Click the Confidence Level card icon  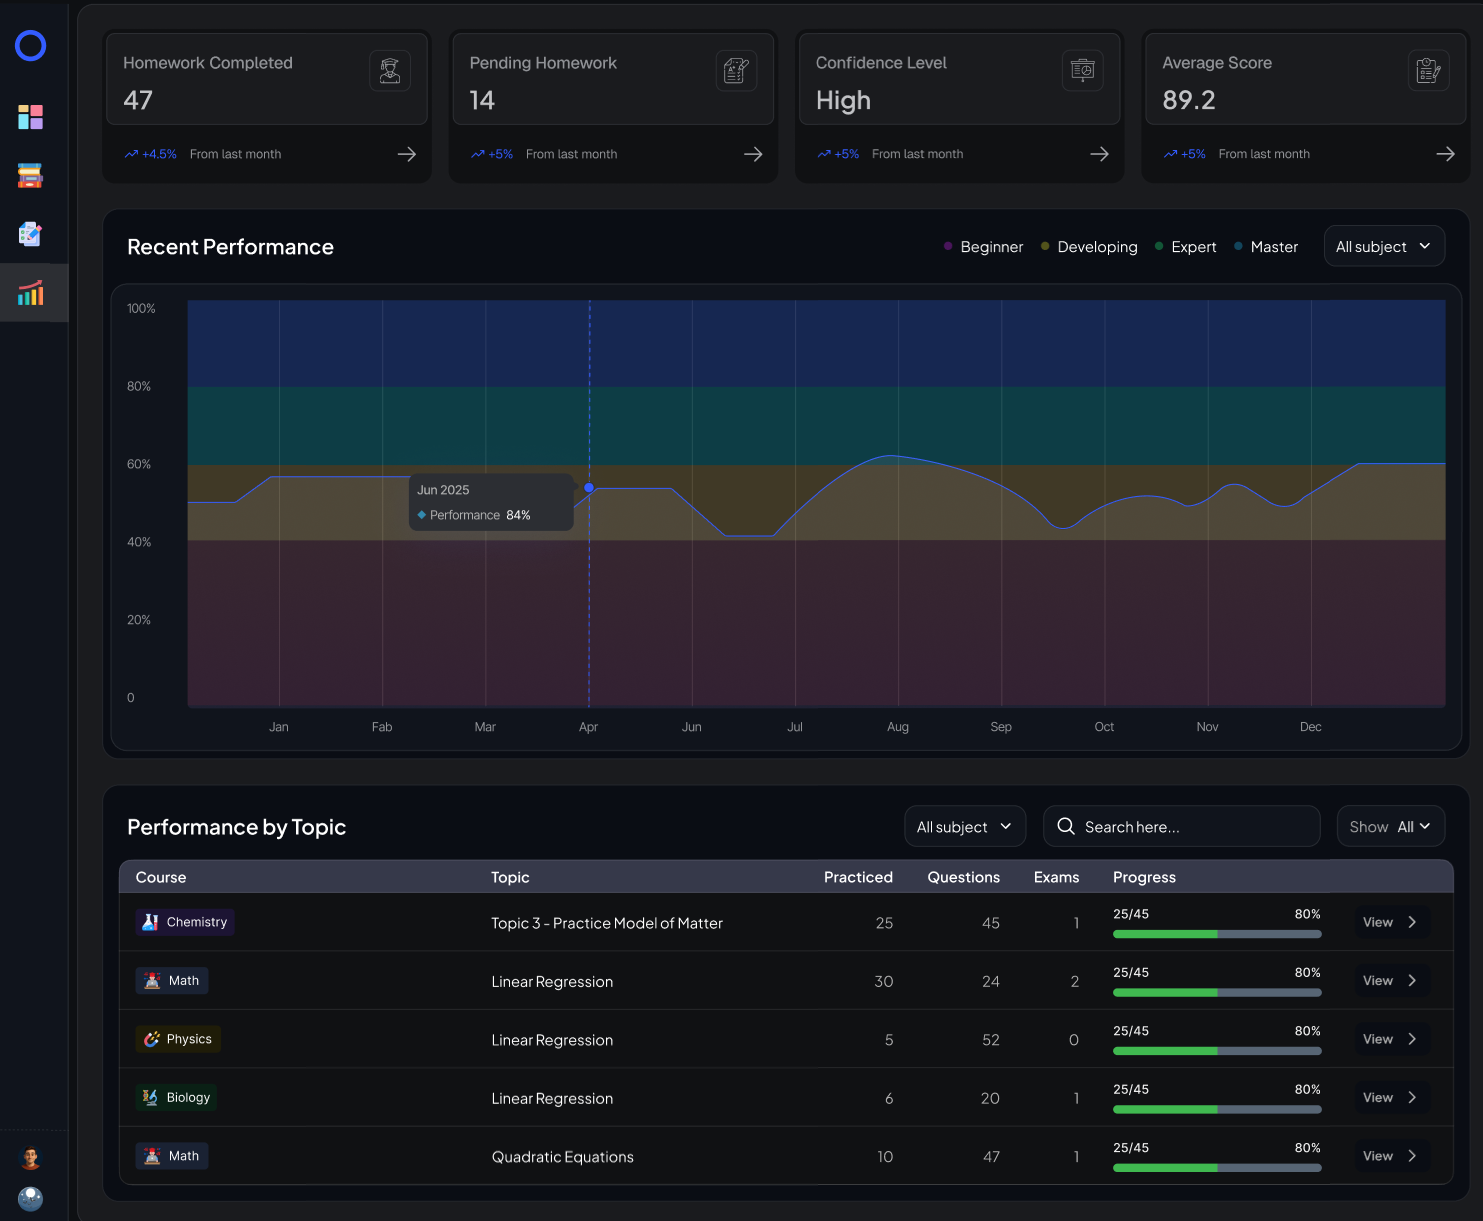[1083, 71]
